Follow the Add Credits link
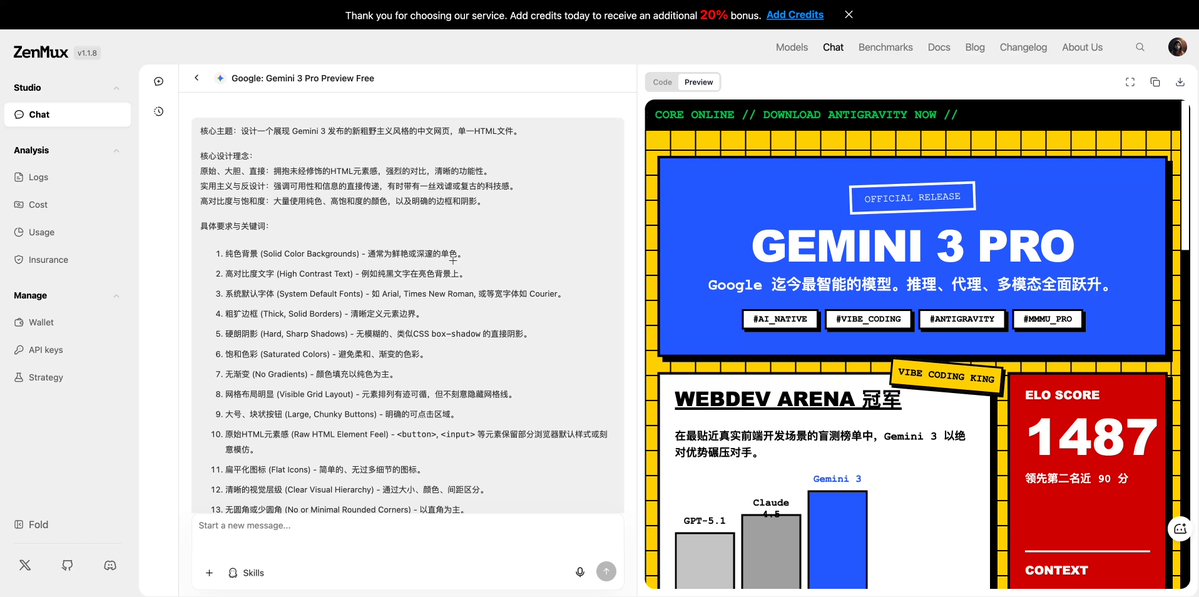1199x597 pixels. (x=794, y=15)
